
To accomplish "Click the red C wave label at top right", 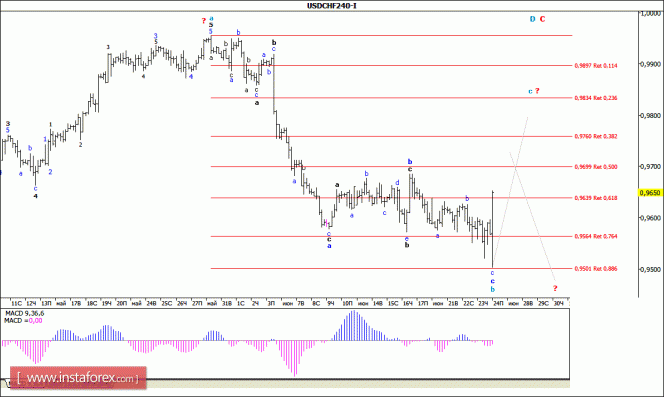I will [542, 19].
